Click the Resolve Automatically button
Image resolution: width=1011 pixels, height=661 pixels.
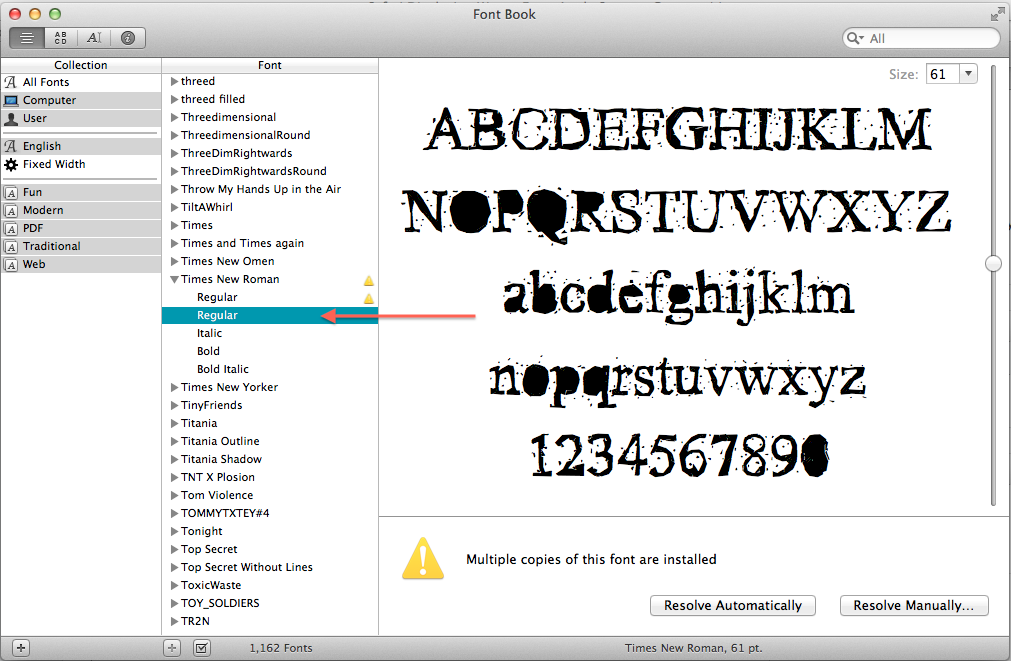coord(732,605)
